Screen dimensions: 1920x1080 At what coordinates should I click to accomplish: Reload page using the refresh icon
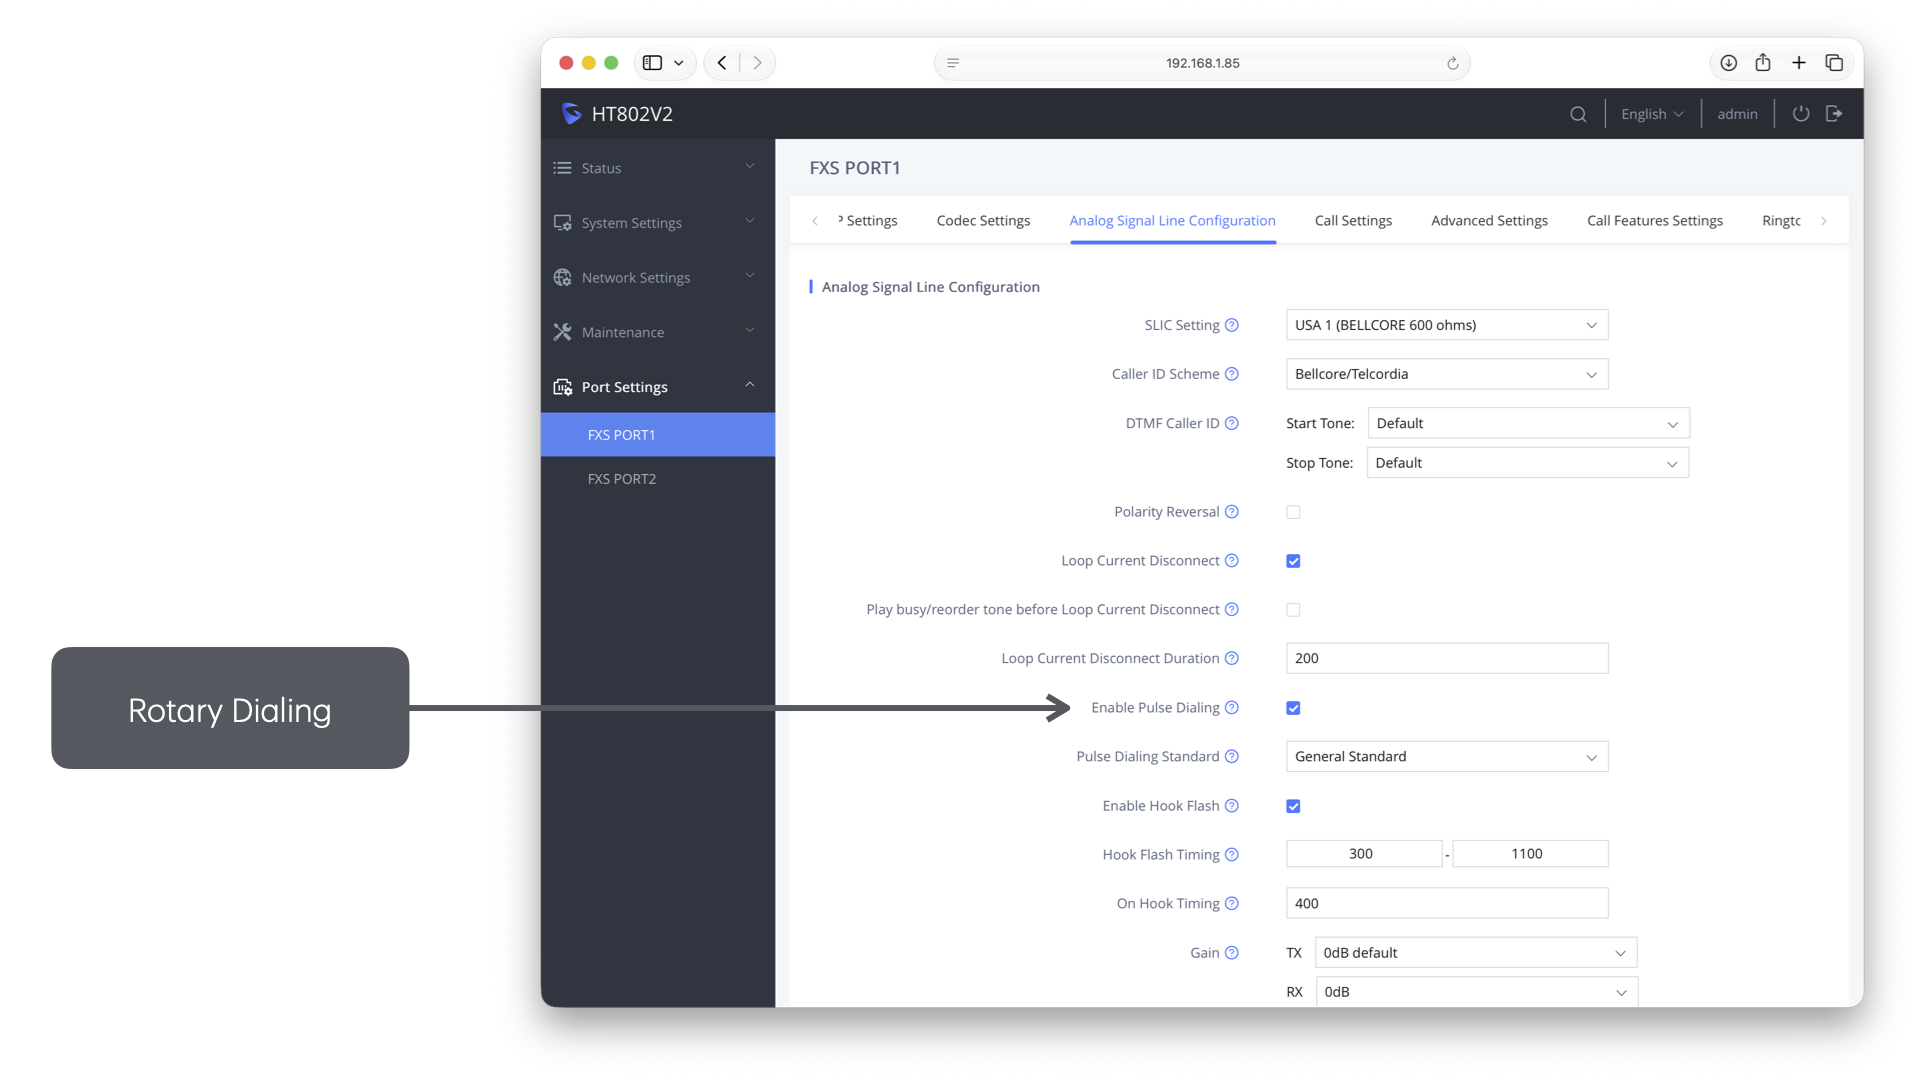tap(1453, 63)
